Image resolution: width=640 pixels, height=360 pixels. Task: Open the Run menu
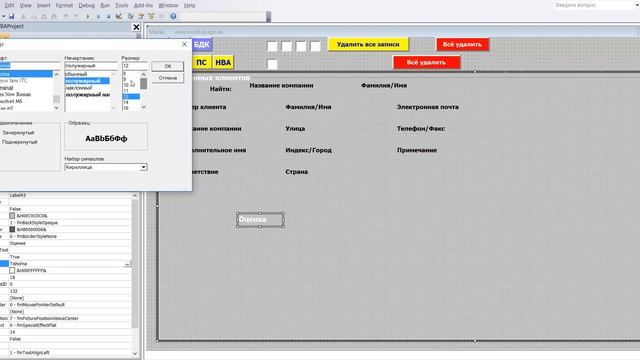pyautogui.click(x=105, y=5)
